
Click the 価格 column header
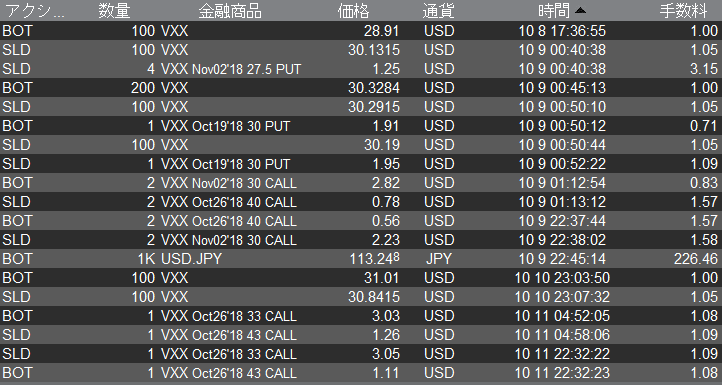[353, 11]
